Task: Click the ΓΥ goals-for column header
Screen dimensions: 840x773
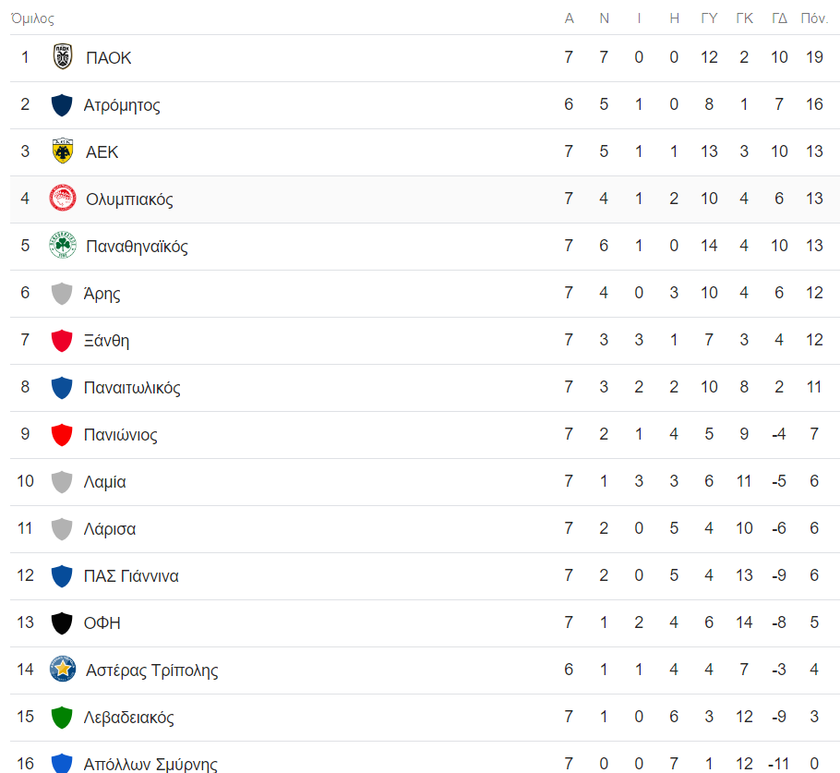Action: click(x=709, y=18)
